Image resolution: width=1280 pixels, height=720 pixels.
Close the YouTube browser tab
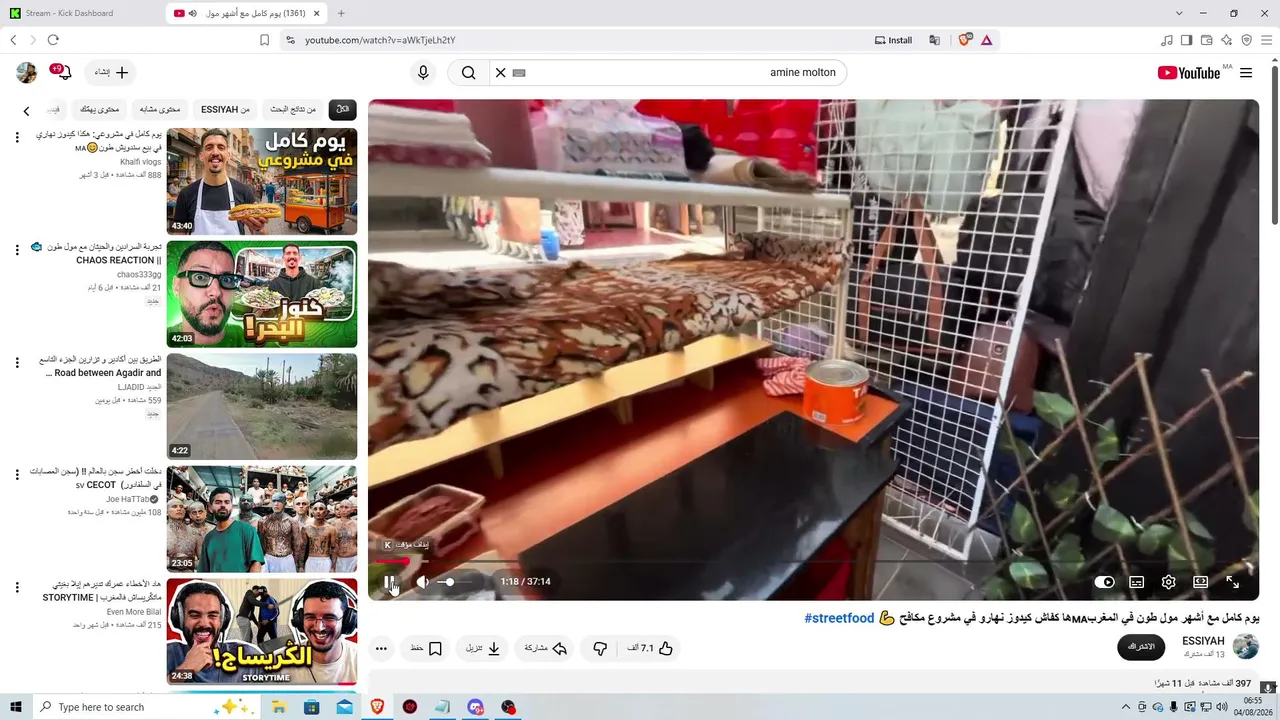click(318, 13)
